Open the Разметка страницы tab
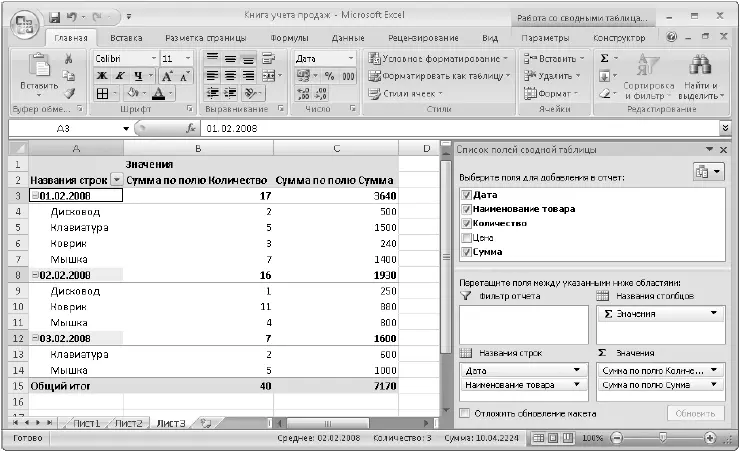The width and height of the screenshot is (740, 451). 206,38
